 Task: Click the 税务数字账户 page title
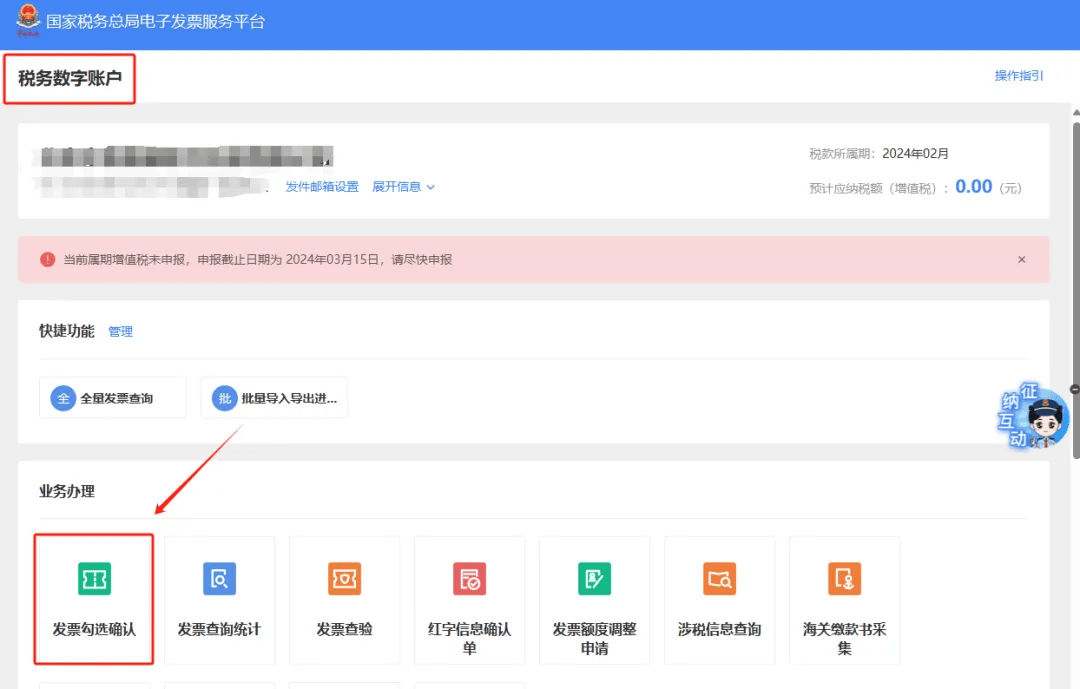pos(70,79)
